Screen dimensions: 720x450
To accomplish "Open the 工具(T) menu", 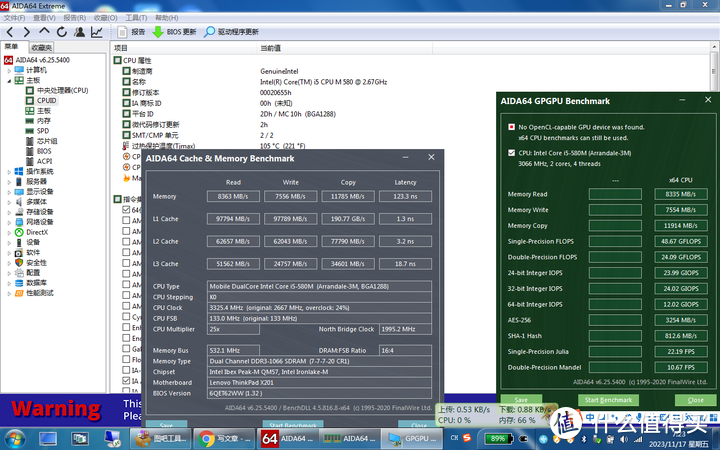I will [x=136, y=17].
